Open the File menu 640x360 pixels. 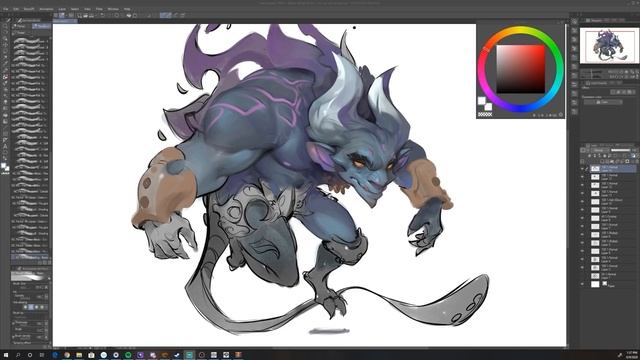[6, 9]
